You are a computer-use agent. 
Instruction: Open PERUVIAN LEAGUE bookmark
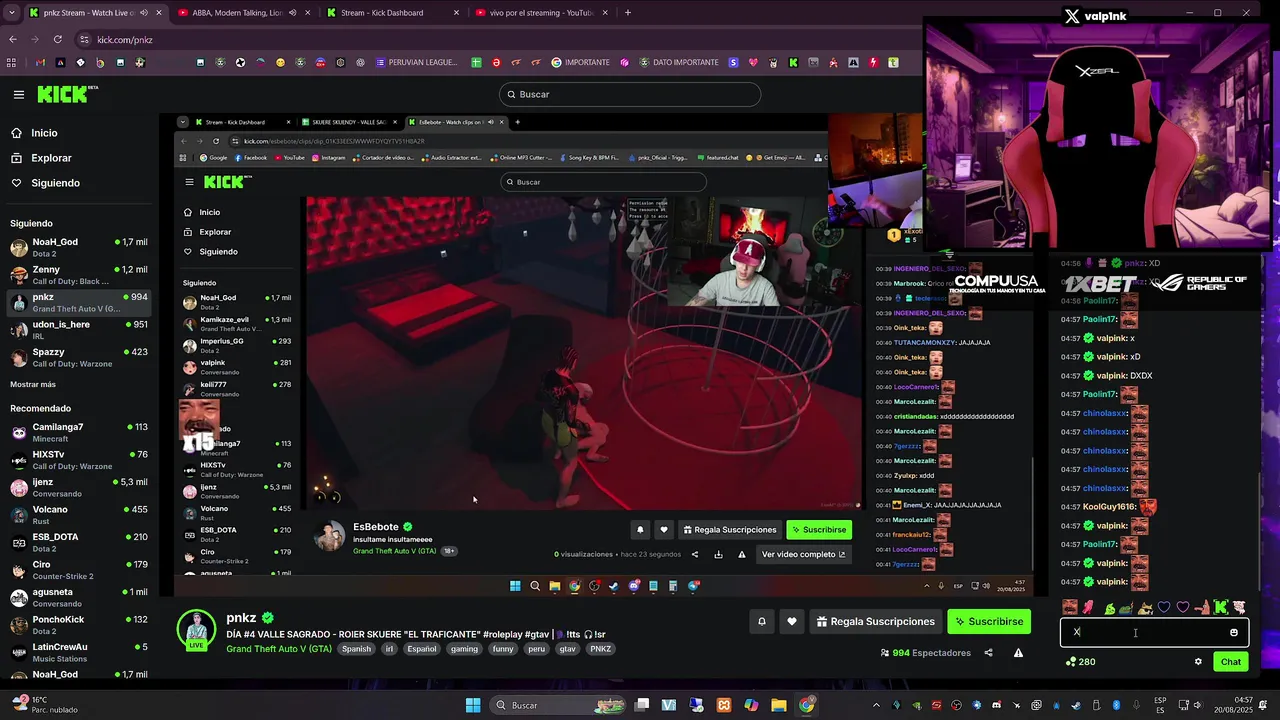(417, 62)
